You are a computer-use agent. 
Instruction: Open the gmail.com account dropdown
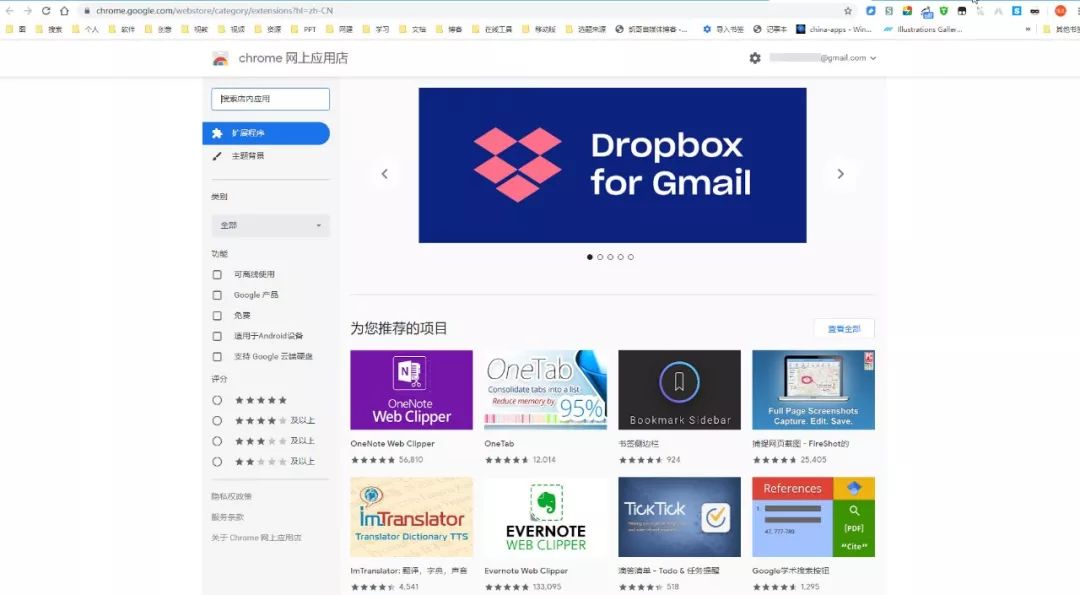823,59
